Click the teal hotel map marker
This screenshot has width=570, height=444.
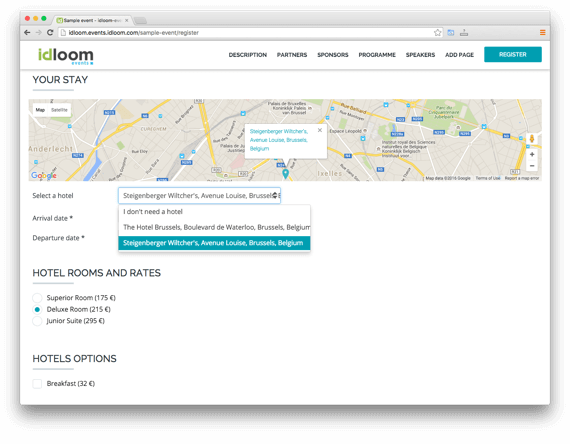[286, 174]
